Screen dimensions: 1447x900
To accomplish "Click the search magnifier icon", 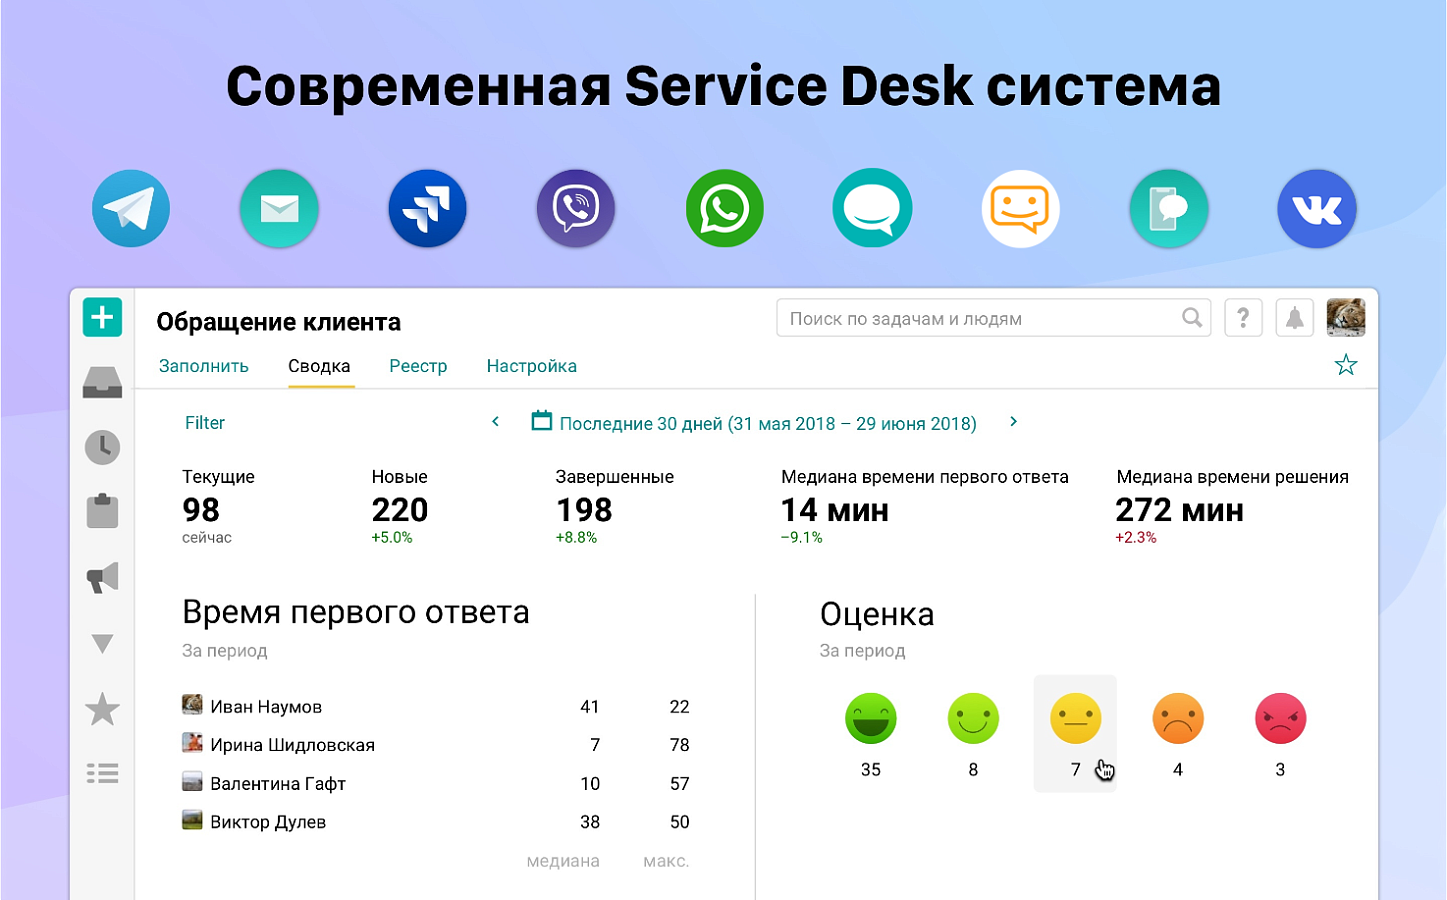I will 1192,318.
